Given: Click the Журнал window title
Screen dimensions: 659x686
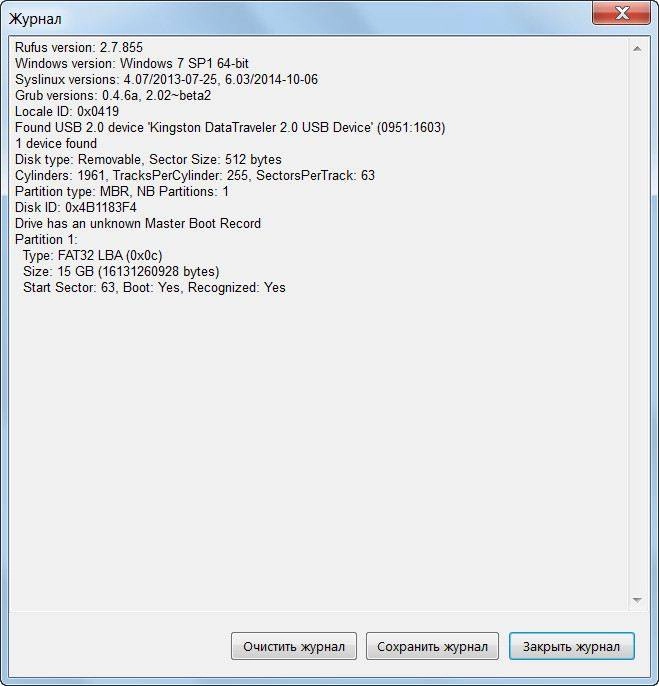Looking at the screenshot, I should [x=35, y=19].
